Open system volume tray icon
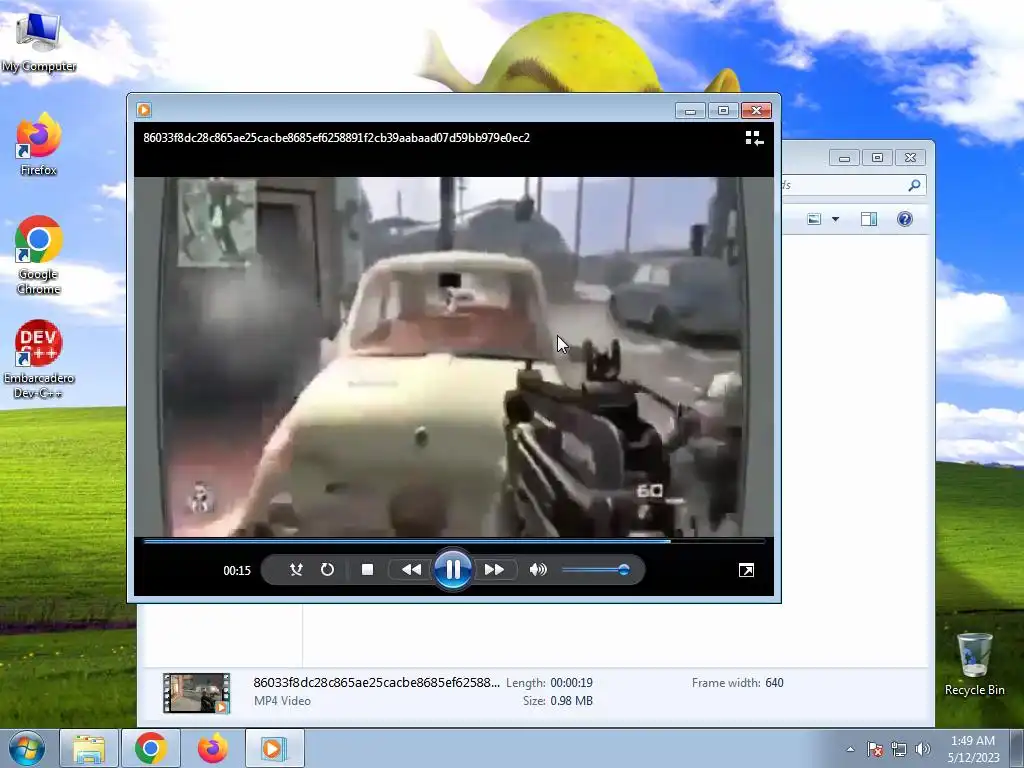Screen dimensions: 1024x768 coord(923,749)
